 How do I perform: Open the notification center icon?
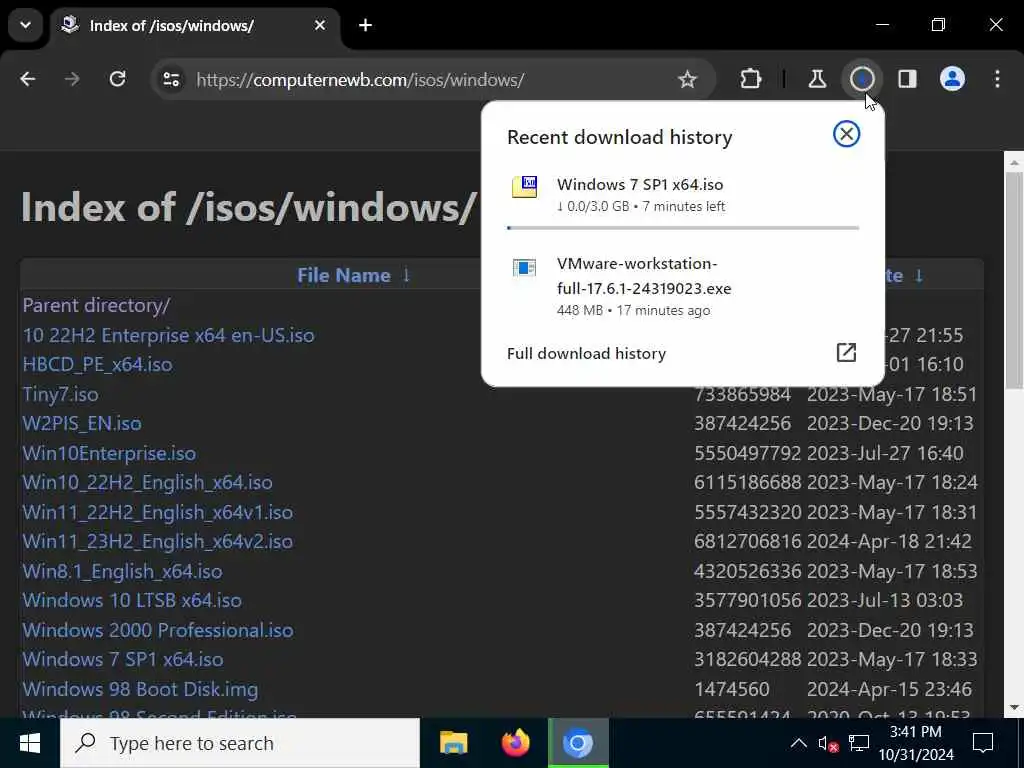(983, 743)
